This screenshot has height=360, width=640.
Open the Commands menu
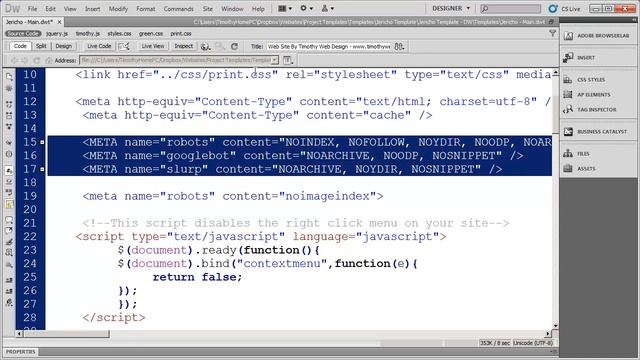pyautogui.click(x=178, y=9)
